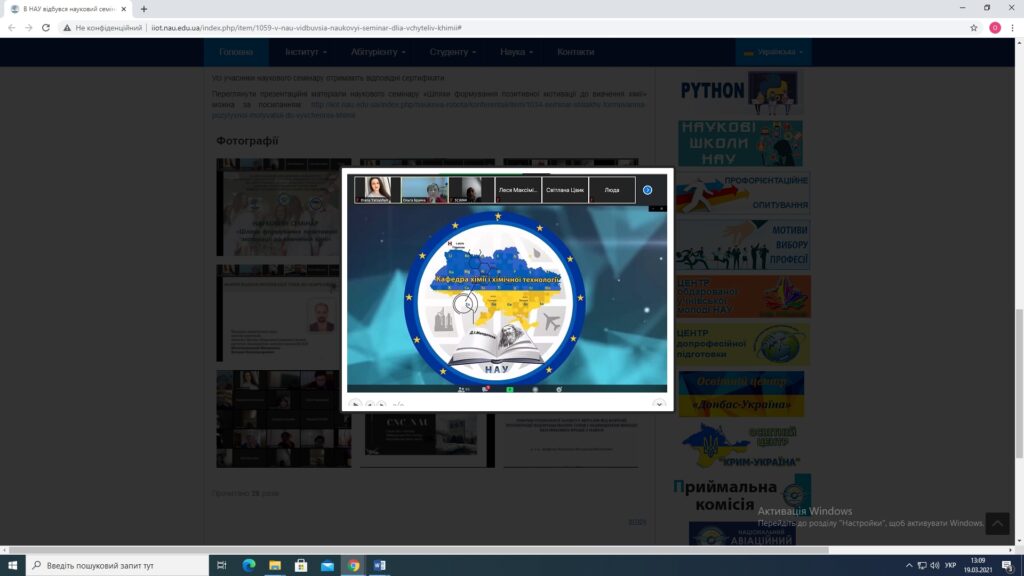Close the photo lightbox using its bottom-right button

click(659, 404)
